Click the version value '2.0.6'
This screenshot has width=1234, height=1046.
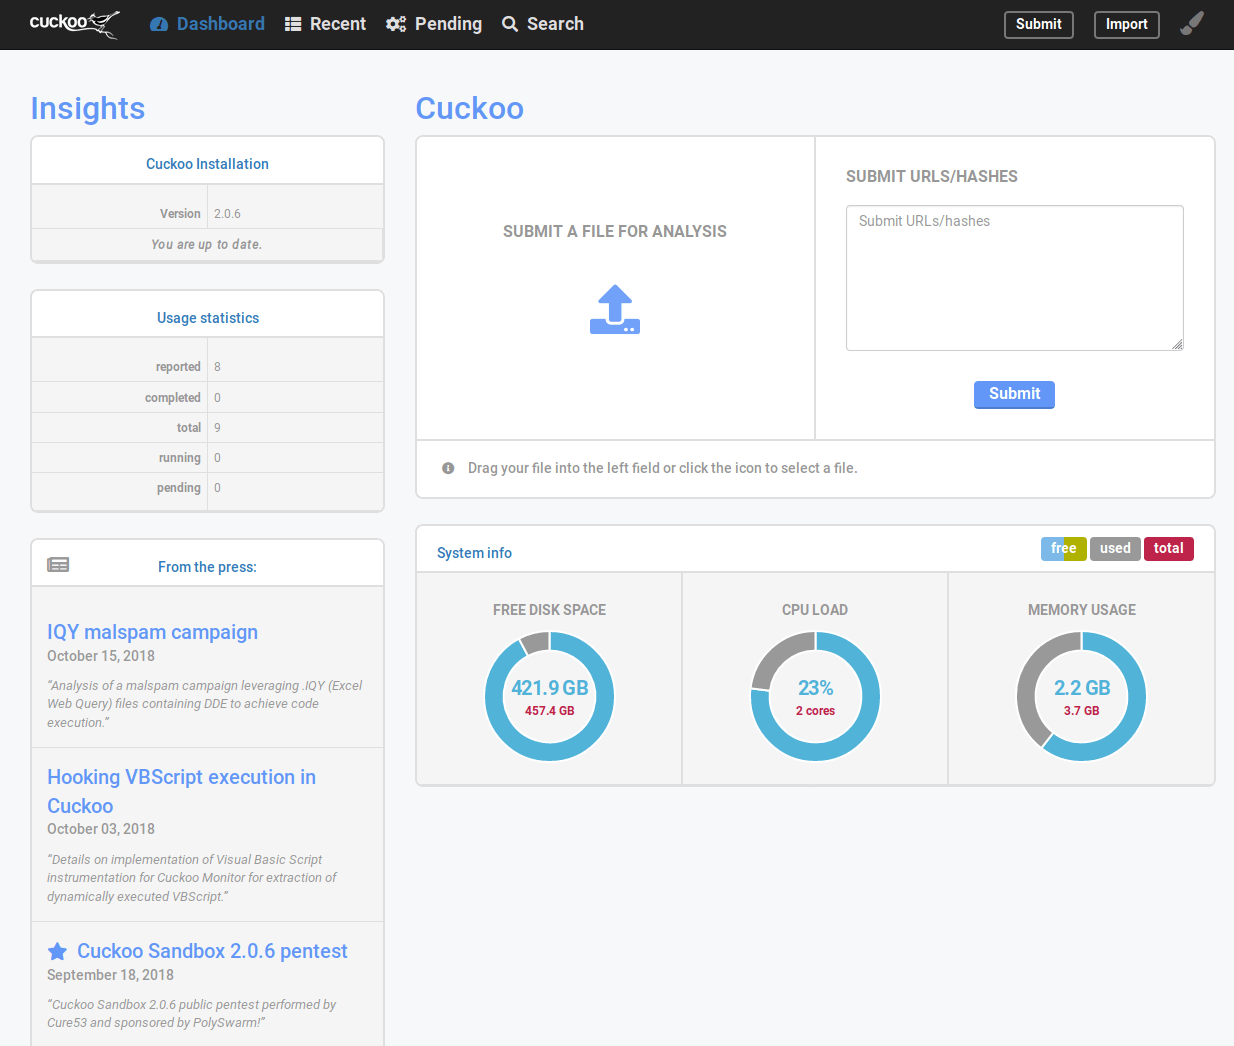point(227,214)
